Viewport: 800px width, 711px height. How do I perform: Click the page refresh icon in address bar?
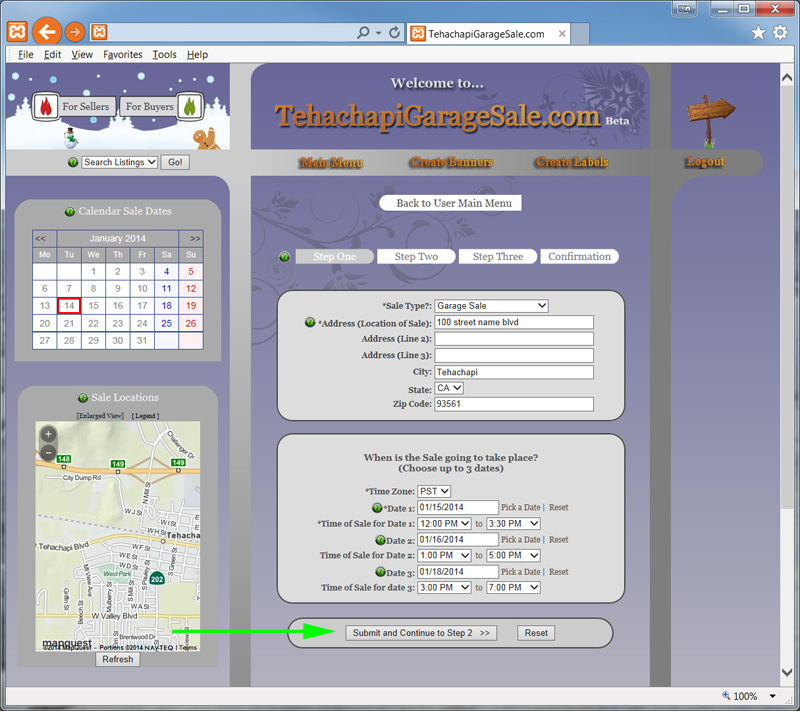tap(394, 33)
